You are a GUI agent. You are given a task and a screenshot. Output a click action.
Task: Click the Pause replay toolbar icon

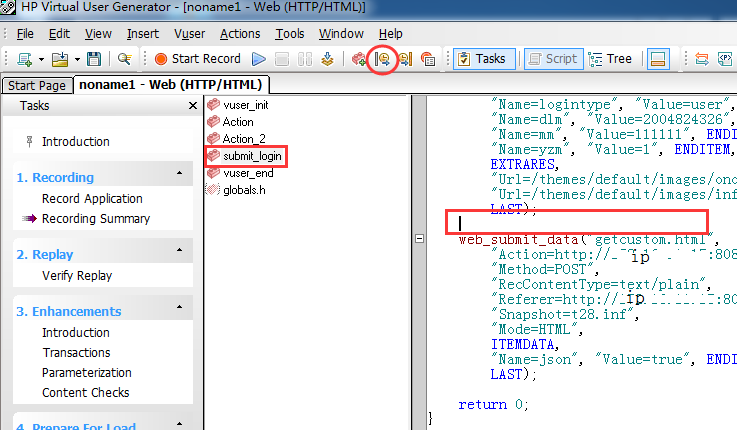tap(305, 59)
